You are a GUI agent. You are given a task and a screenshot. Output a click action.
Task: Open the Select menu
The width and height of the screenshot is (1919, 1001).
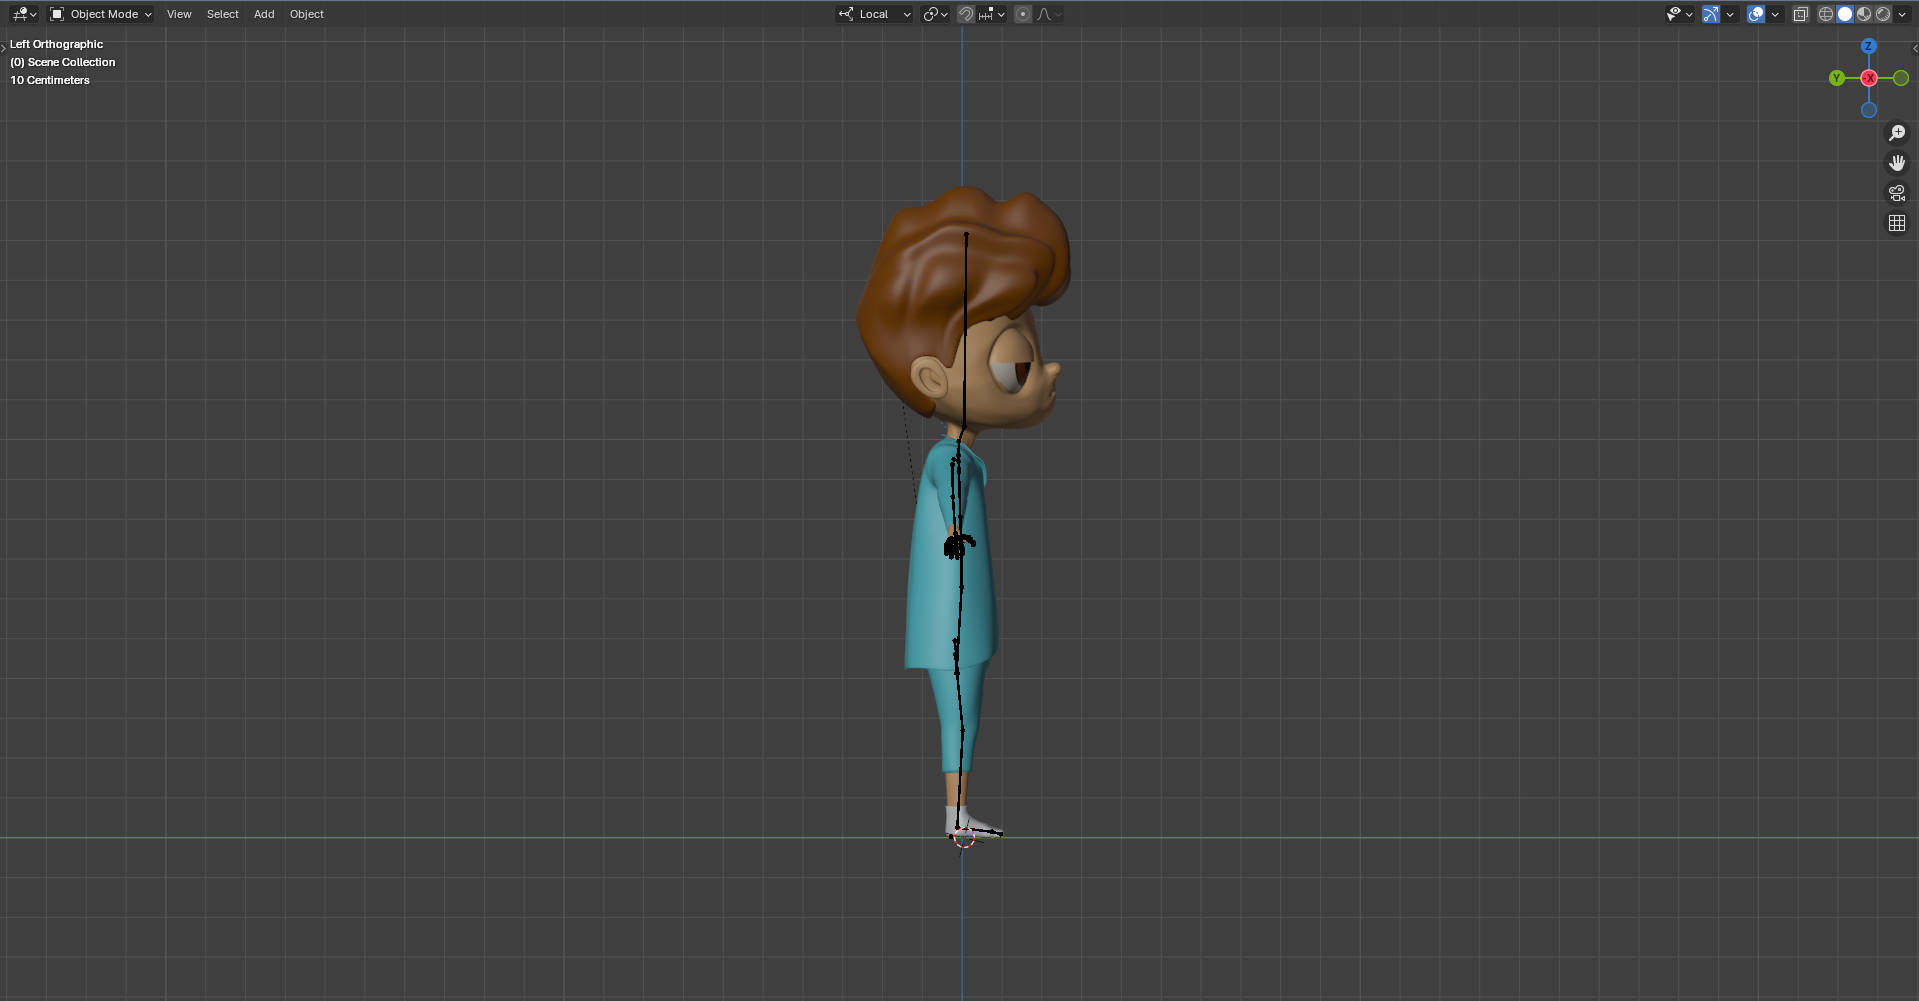coord(223,14)
